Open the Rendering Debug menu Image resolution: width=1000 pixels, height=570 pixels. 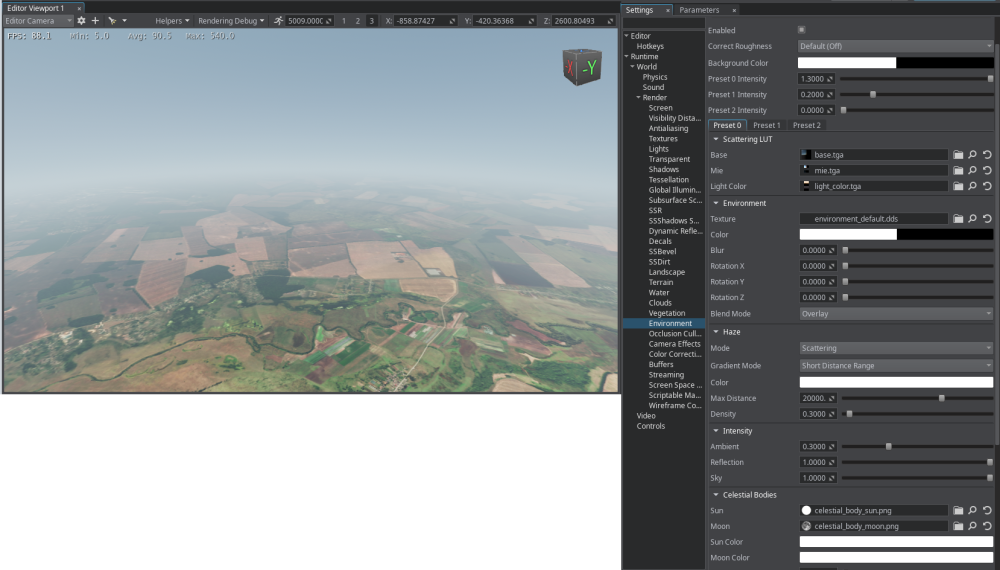pyautogui.click(x=231, y=20)
